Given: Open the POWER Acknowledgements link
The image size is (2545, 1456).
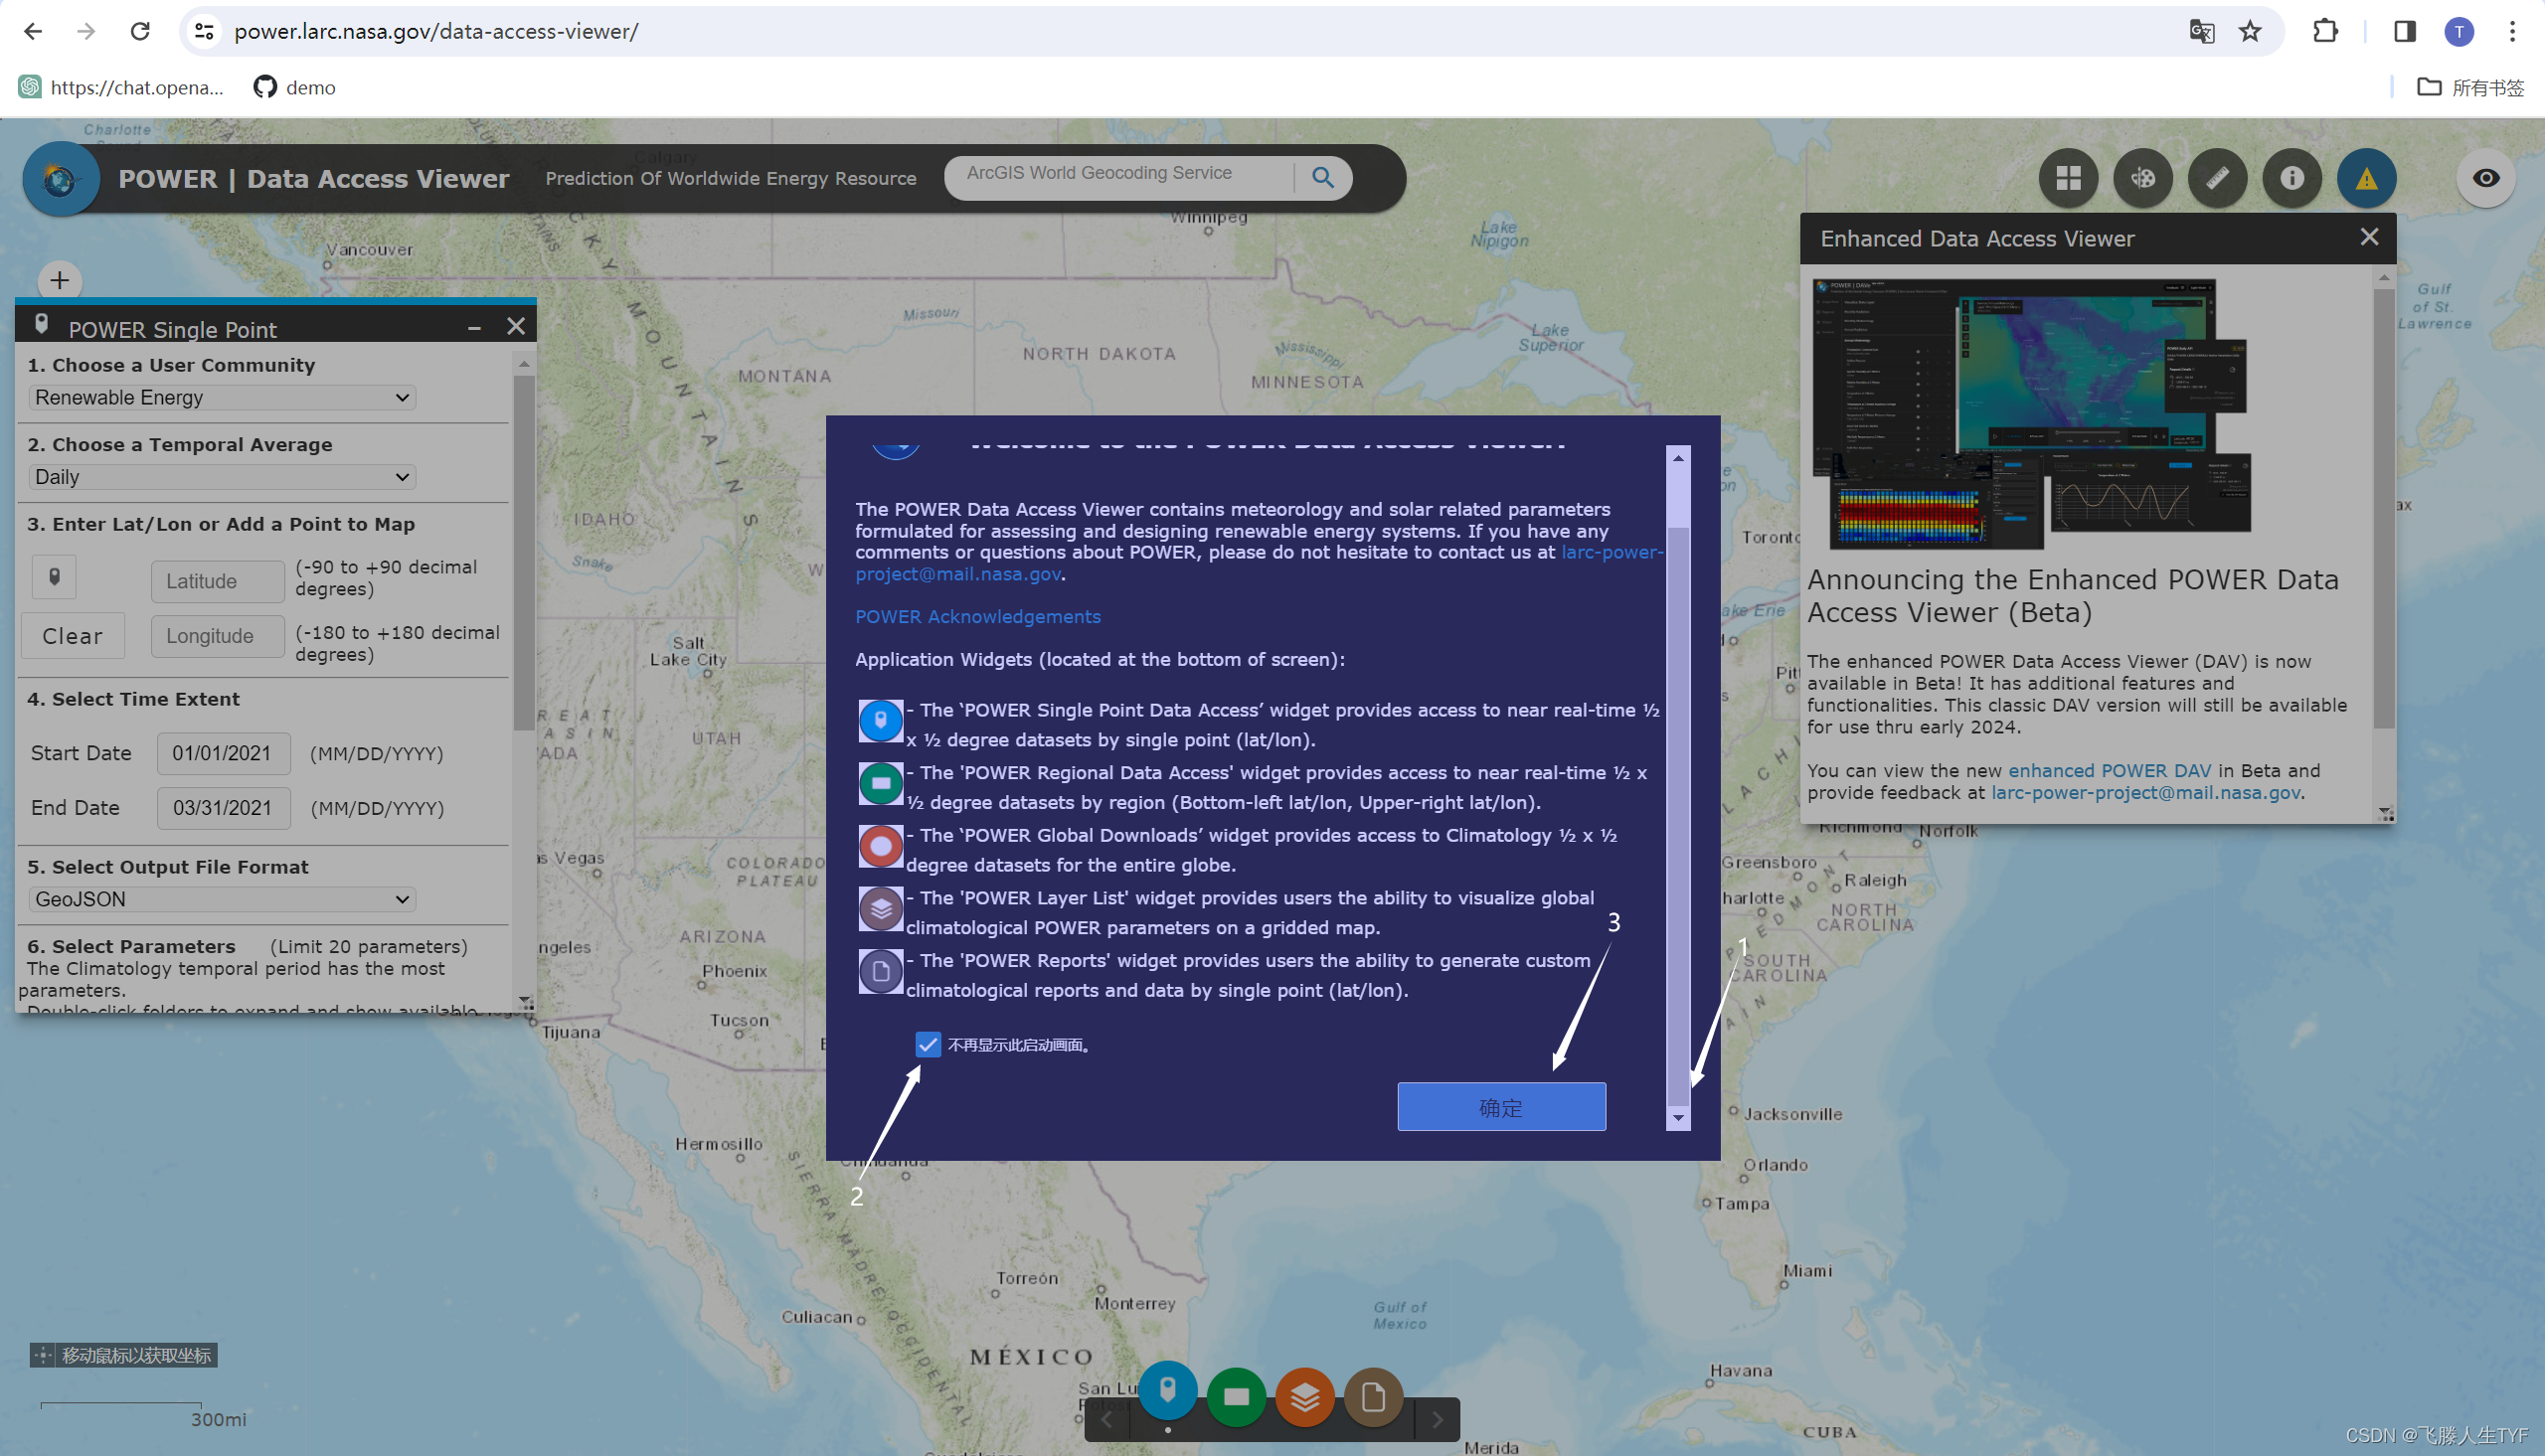Looking at the screenshot, I should click(x=978, y=617).
